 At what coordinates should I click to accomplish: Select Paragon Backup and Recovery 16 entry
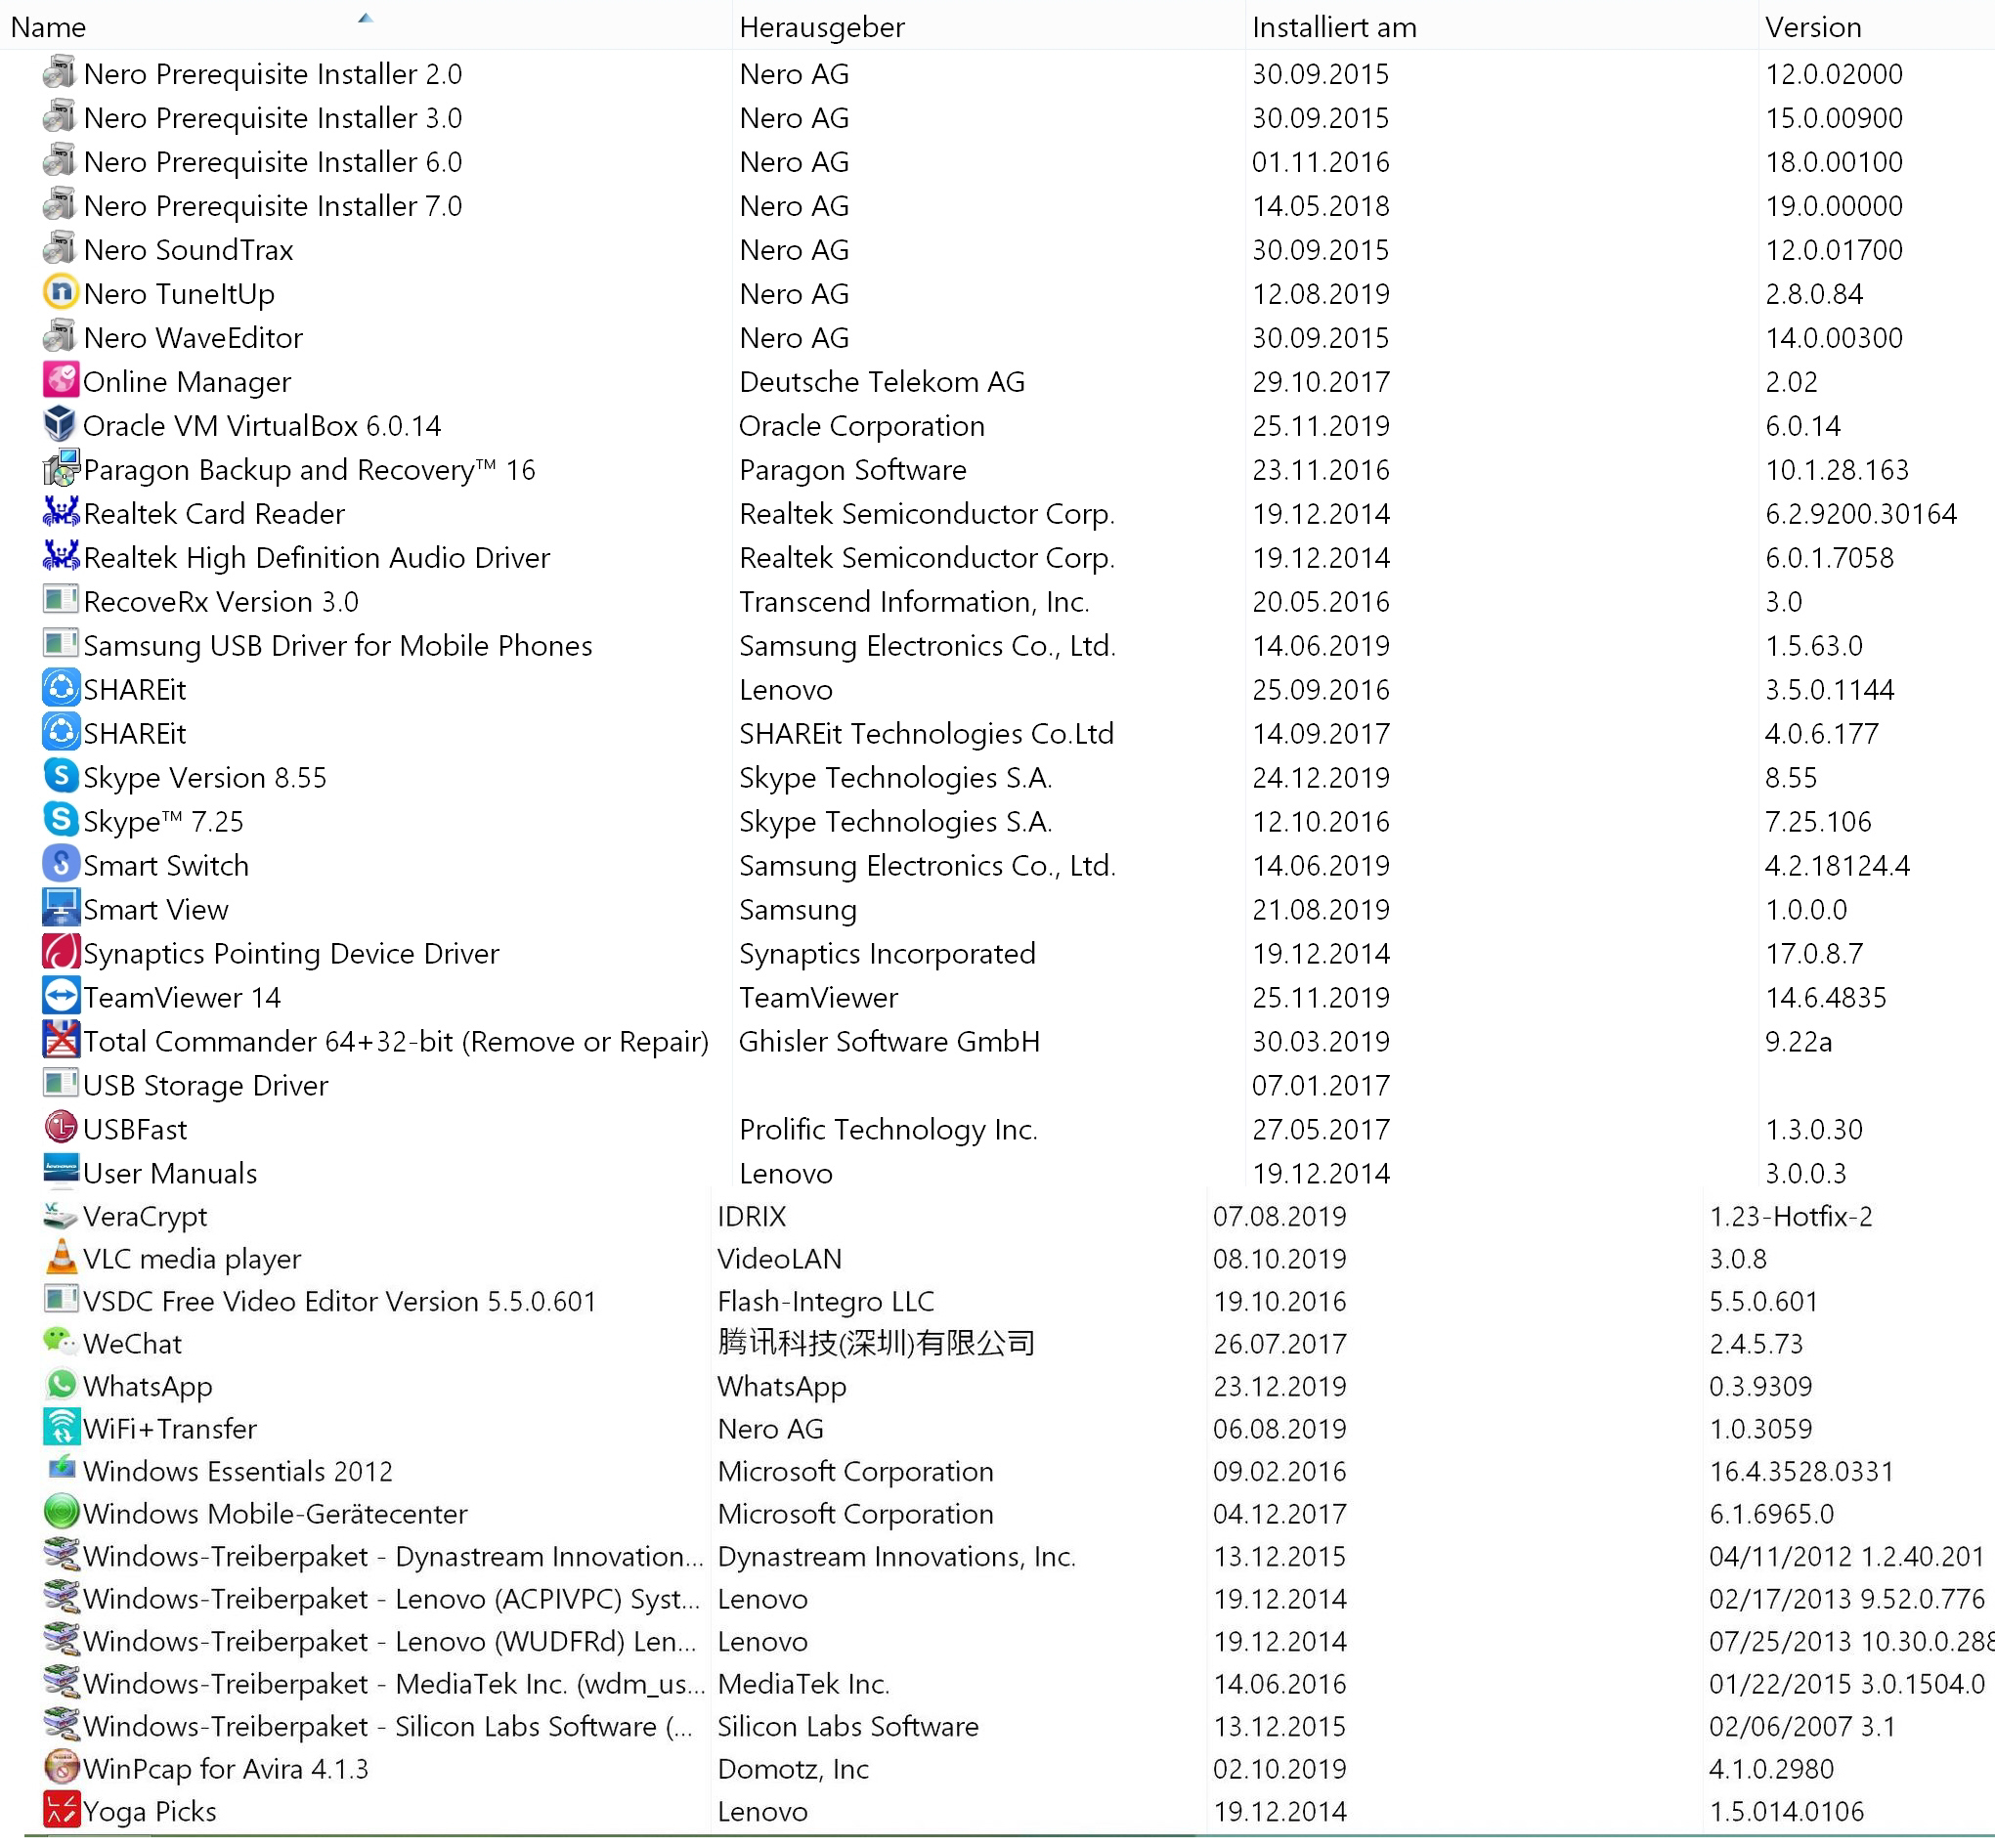click(x=309, y=470)
